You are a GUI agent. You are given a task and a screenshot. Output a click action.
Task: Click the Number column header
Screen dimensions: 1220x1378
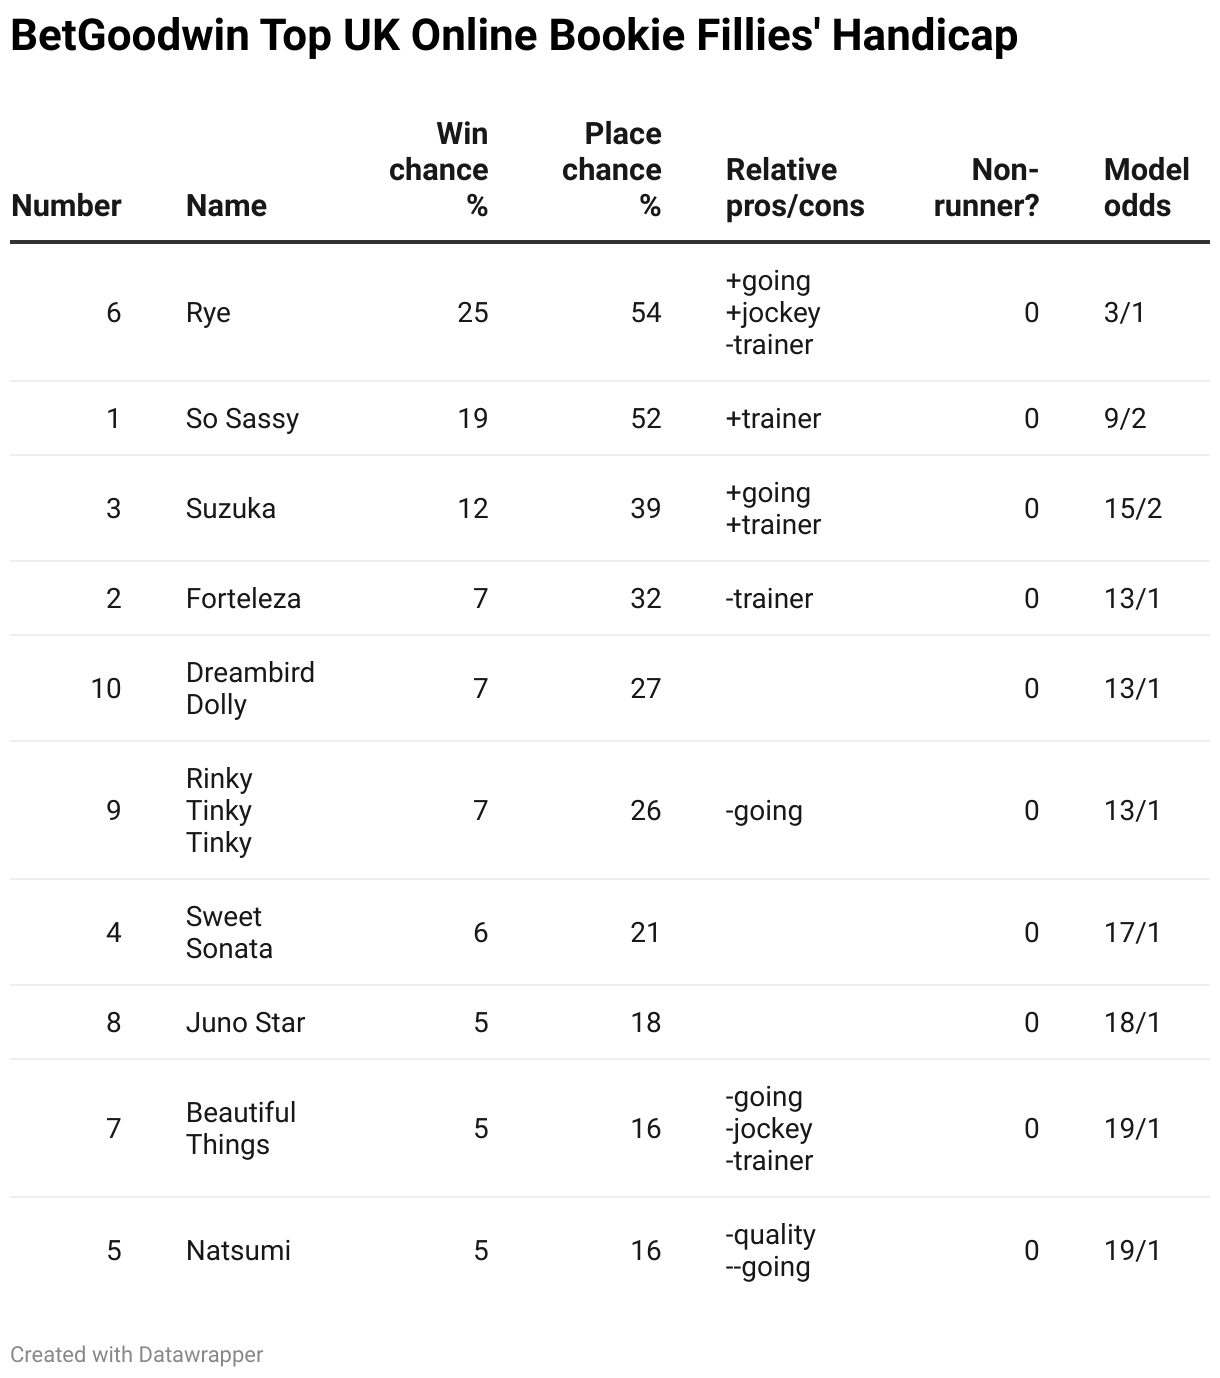pyautogui.click(x=66, y=205)
